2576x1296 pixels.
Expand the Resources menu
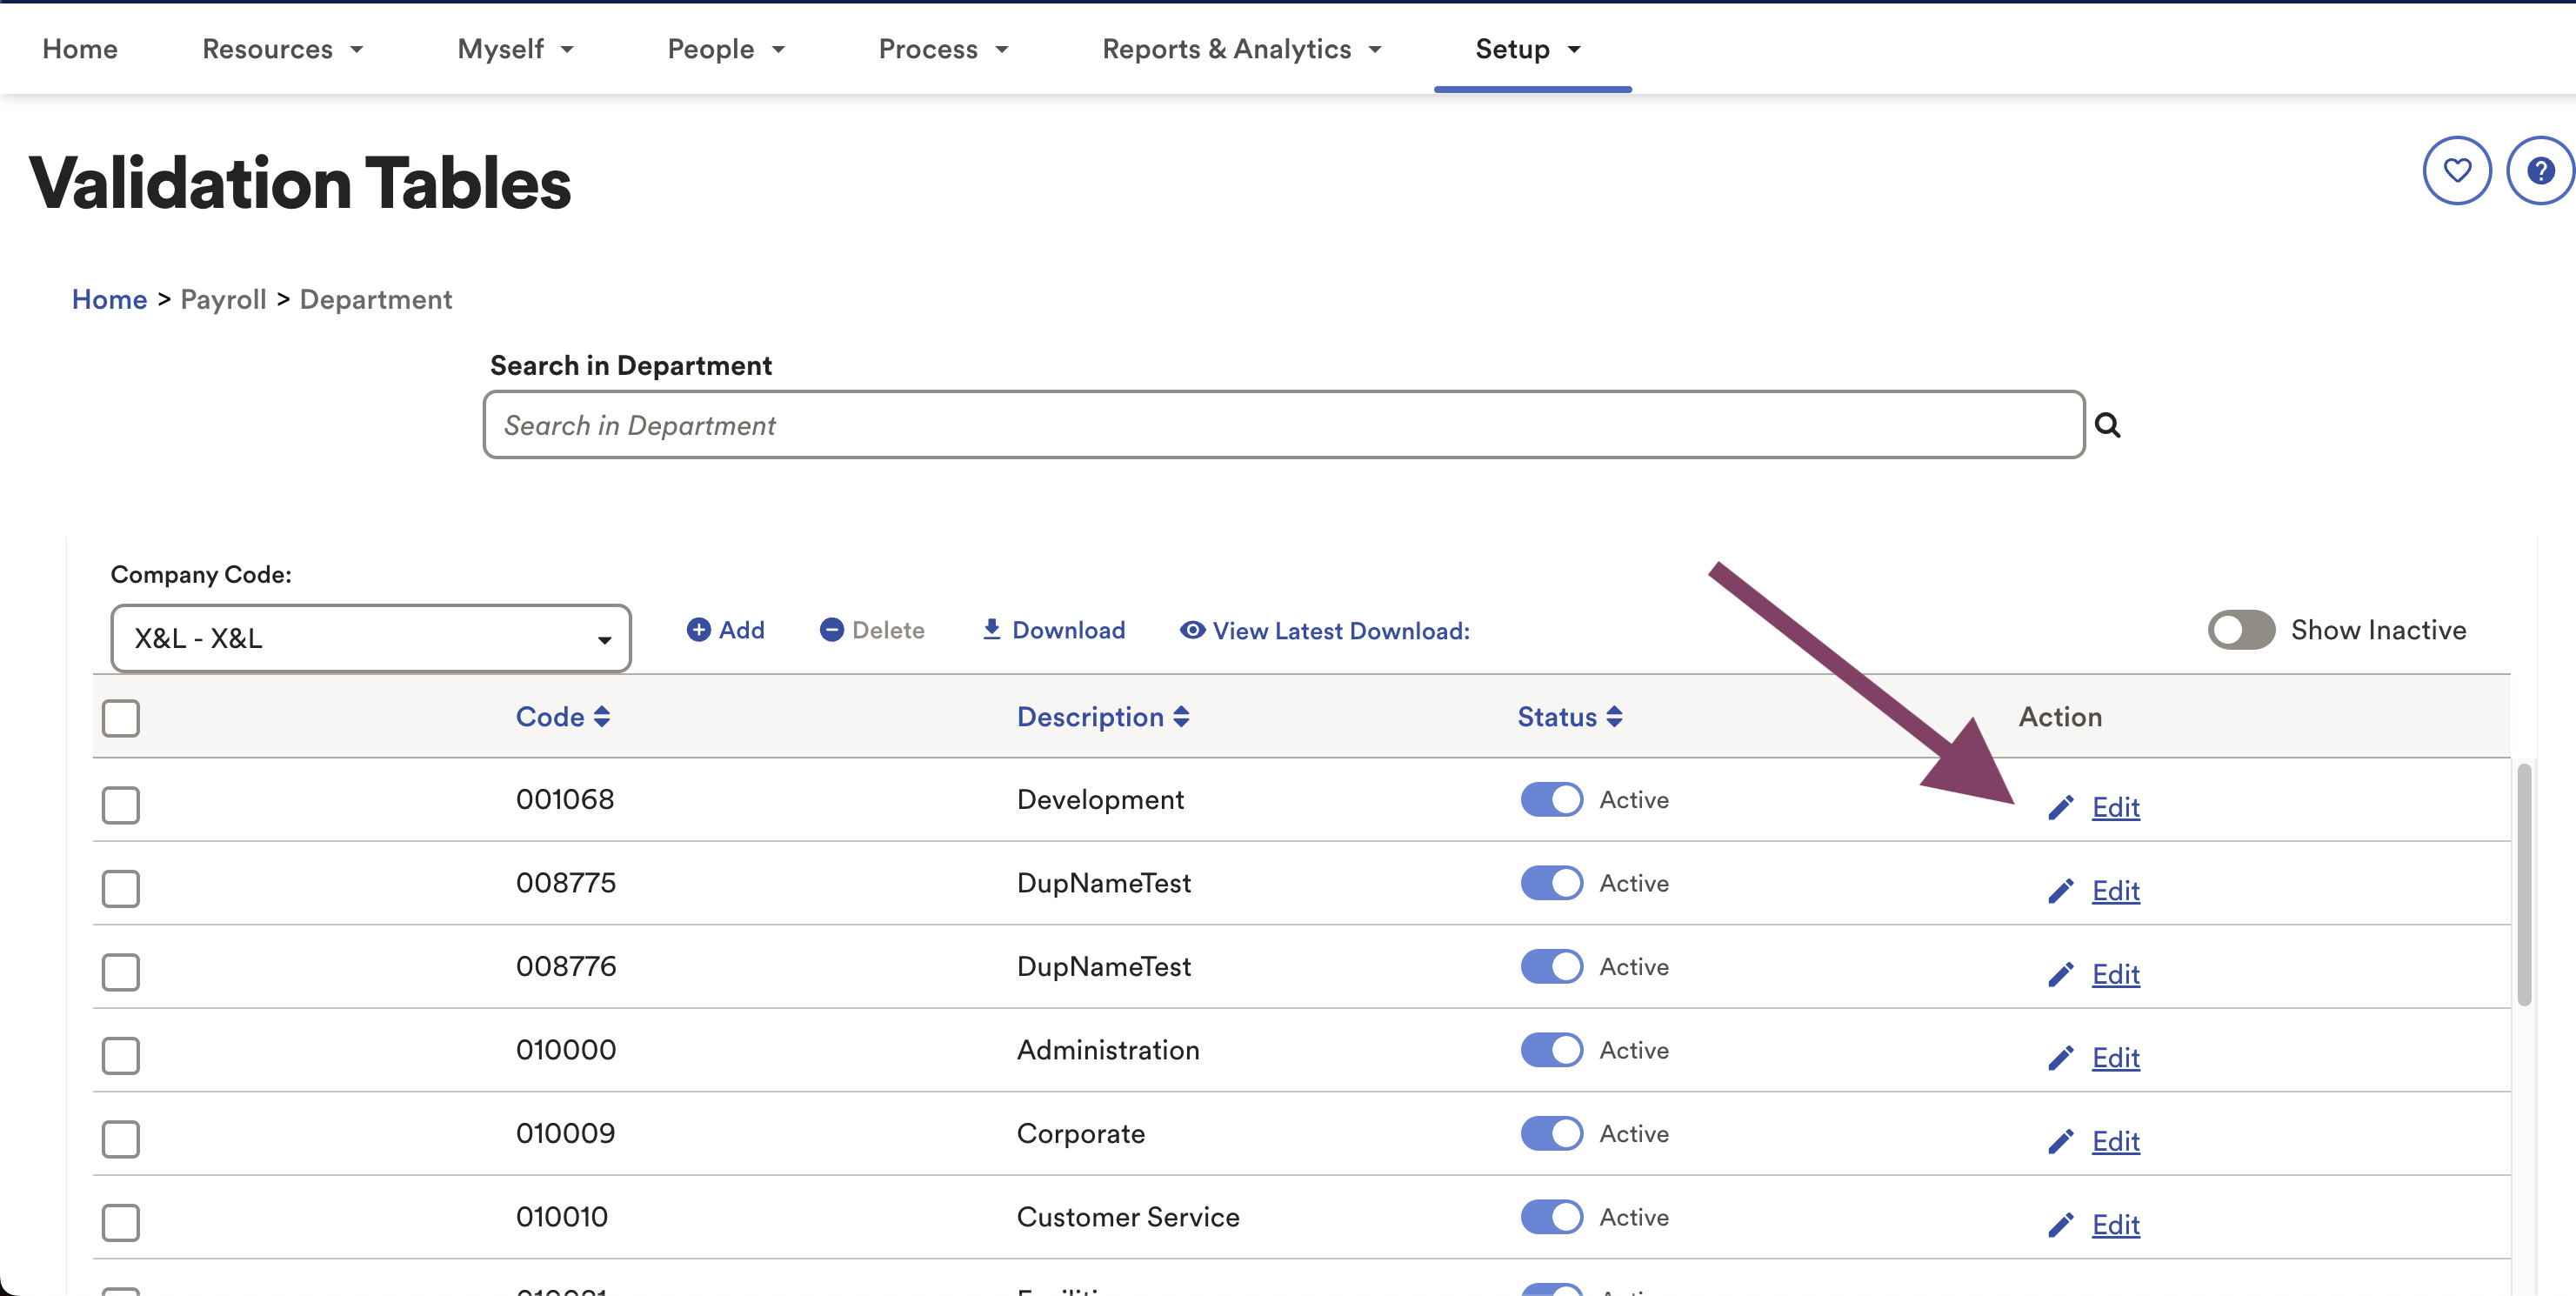point(282,49)
